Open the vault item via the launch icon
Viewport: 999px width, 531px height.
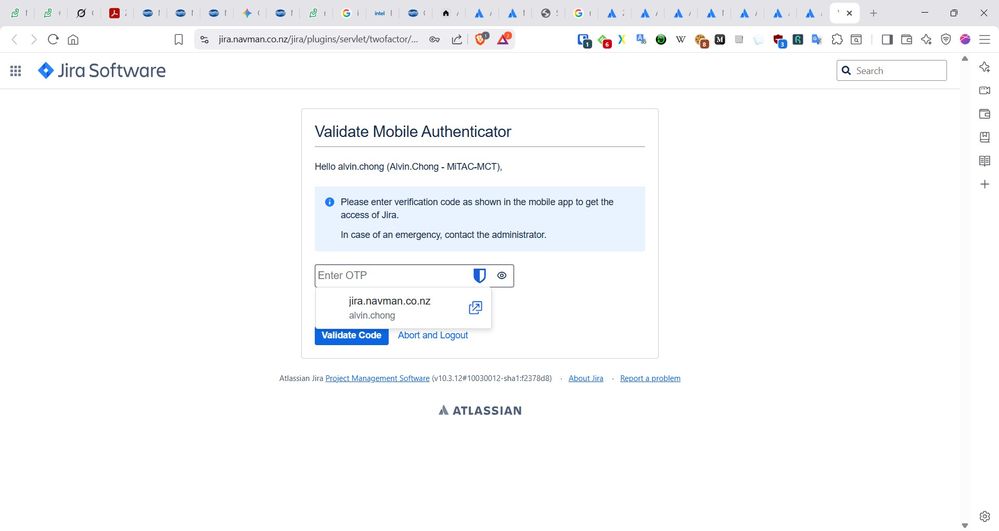(x=475, y=308)
